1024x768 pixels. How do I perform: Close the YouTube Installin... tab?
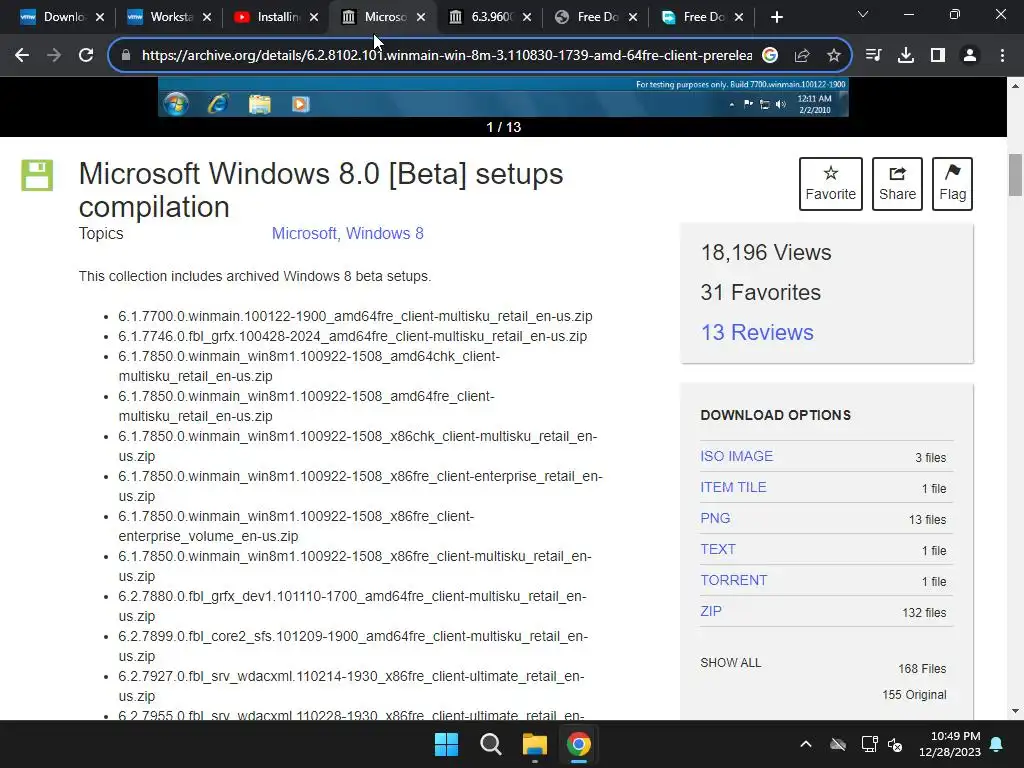(314, 17)
